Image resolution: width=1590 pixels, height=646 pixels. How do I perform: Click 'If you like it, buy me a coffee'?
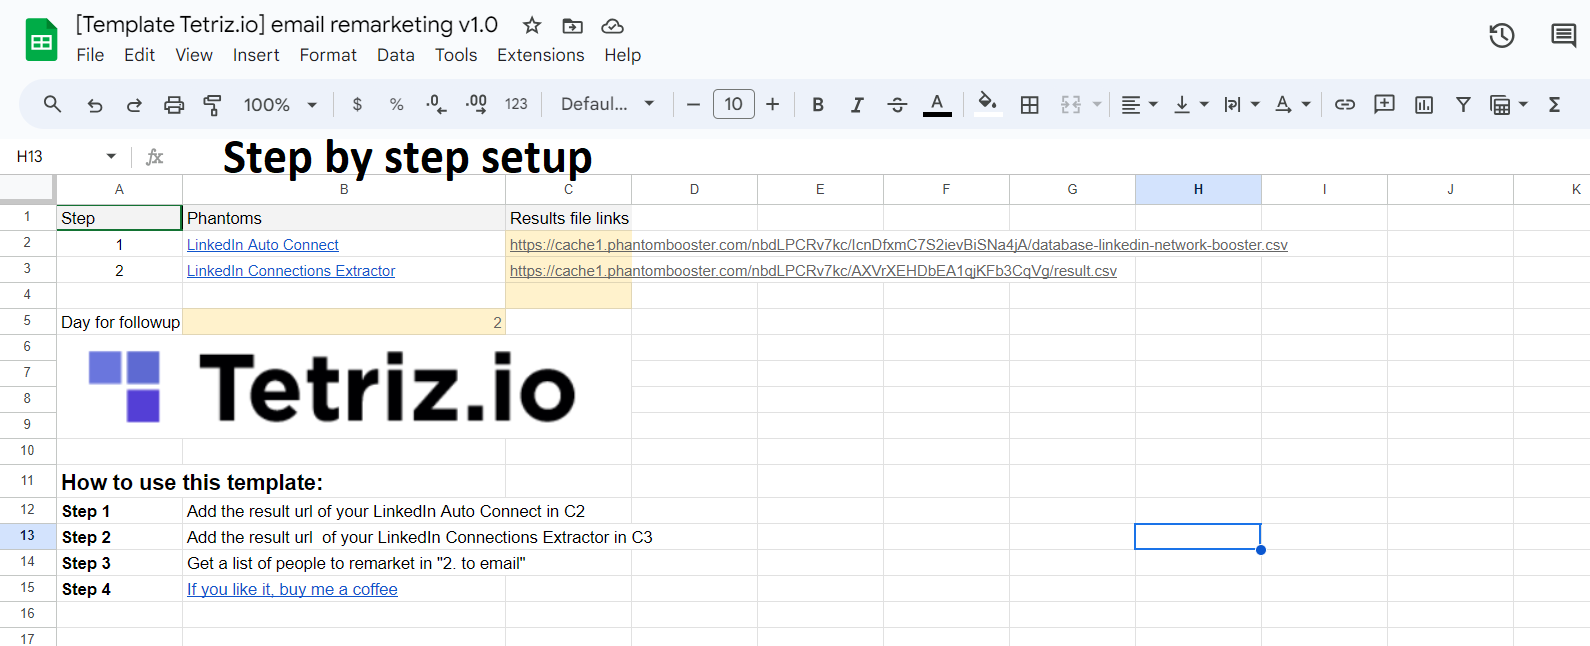292,589
